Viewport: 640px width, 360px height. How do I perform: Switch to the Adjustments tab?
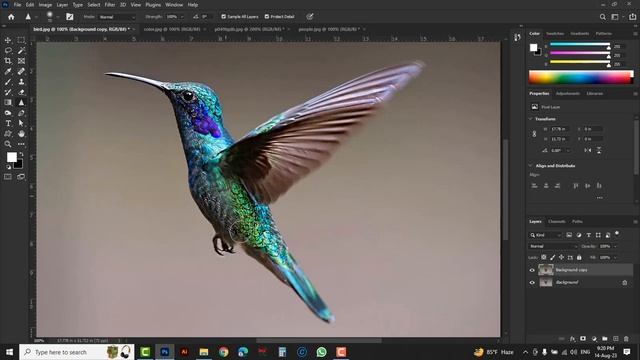click(x=567, y=93)
